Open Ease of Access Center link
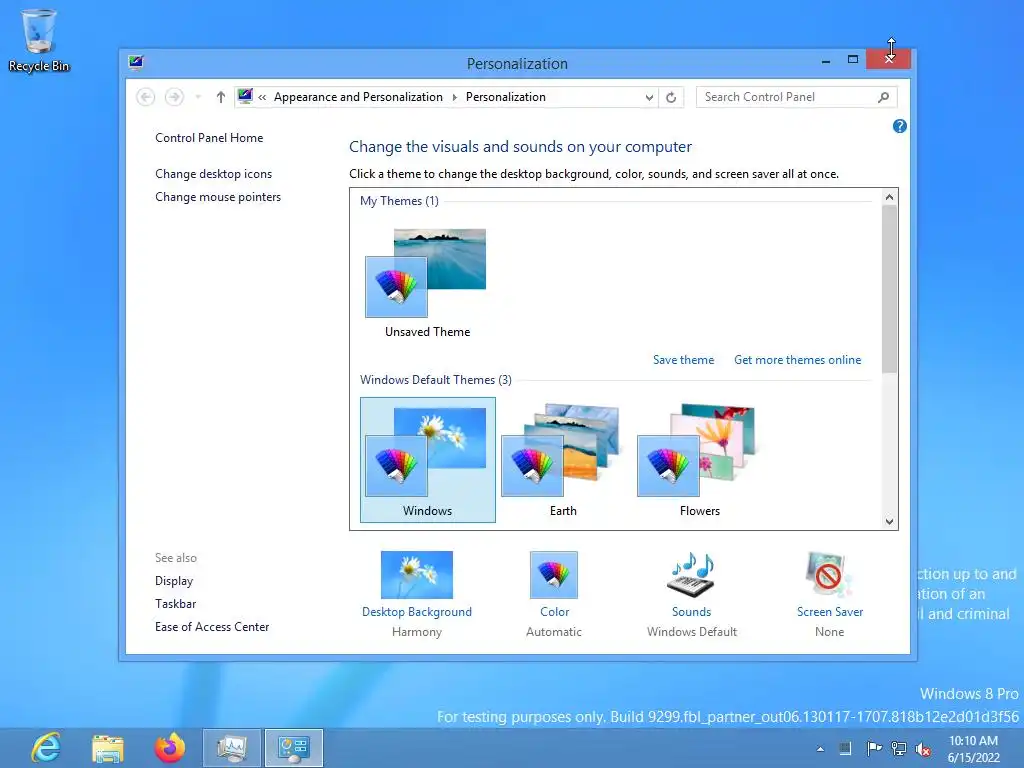This screenshot has width=1024, height=768. [x=212, y=626]
